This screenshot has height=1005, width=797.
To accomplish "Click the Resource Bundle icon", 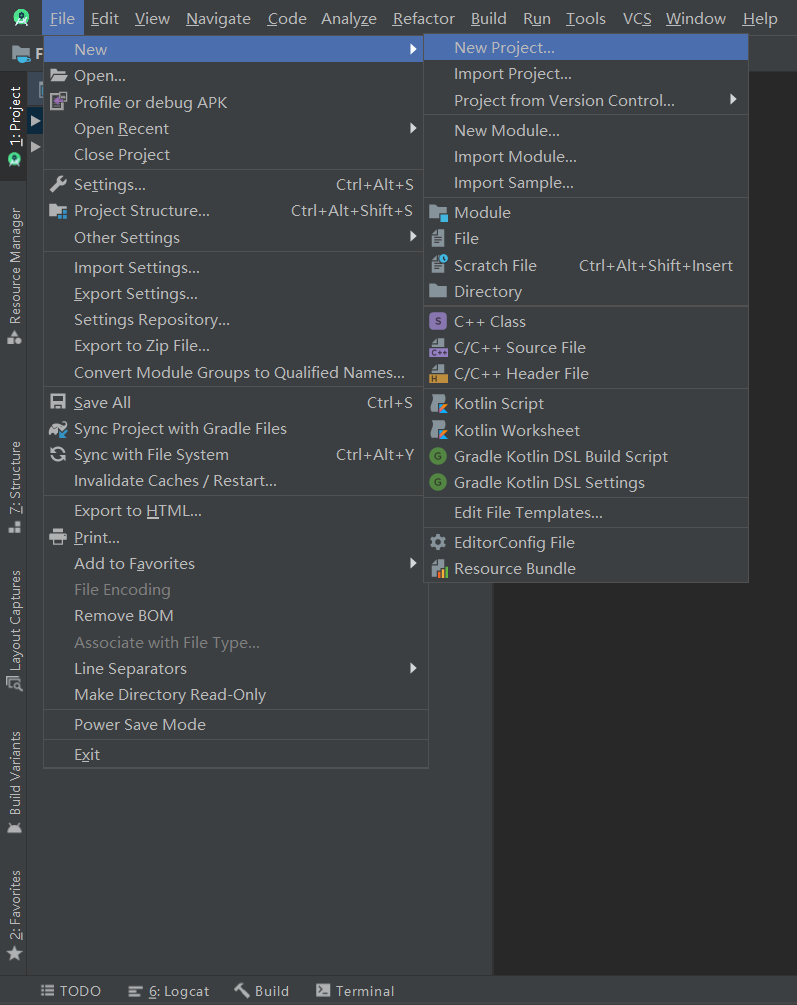I will coord(439,569).
